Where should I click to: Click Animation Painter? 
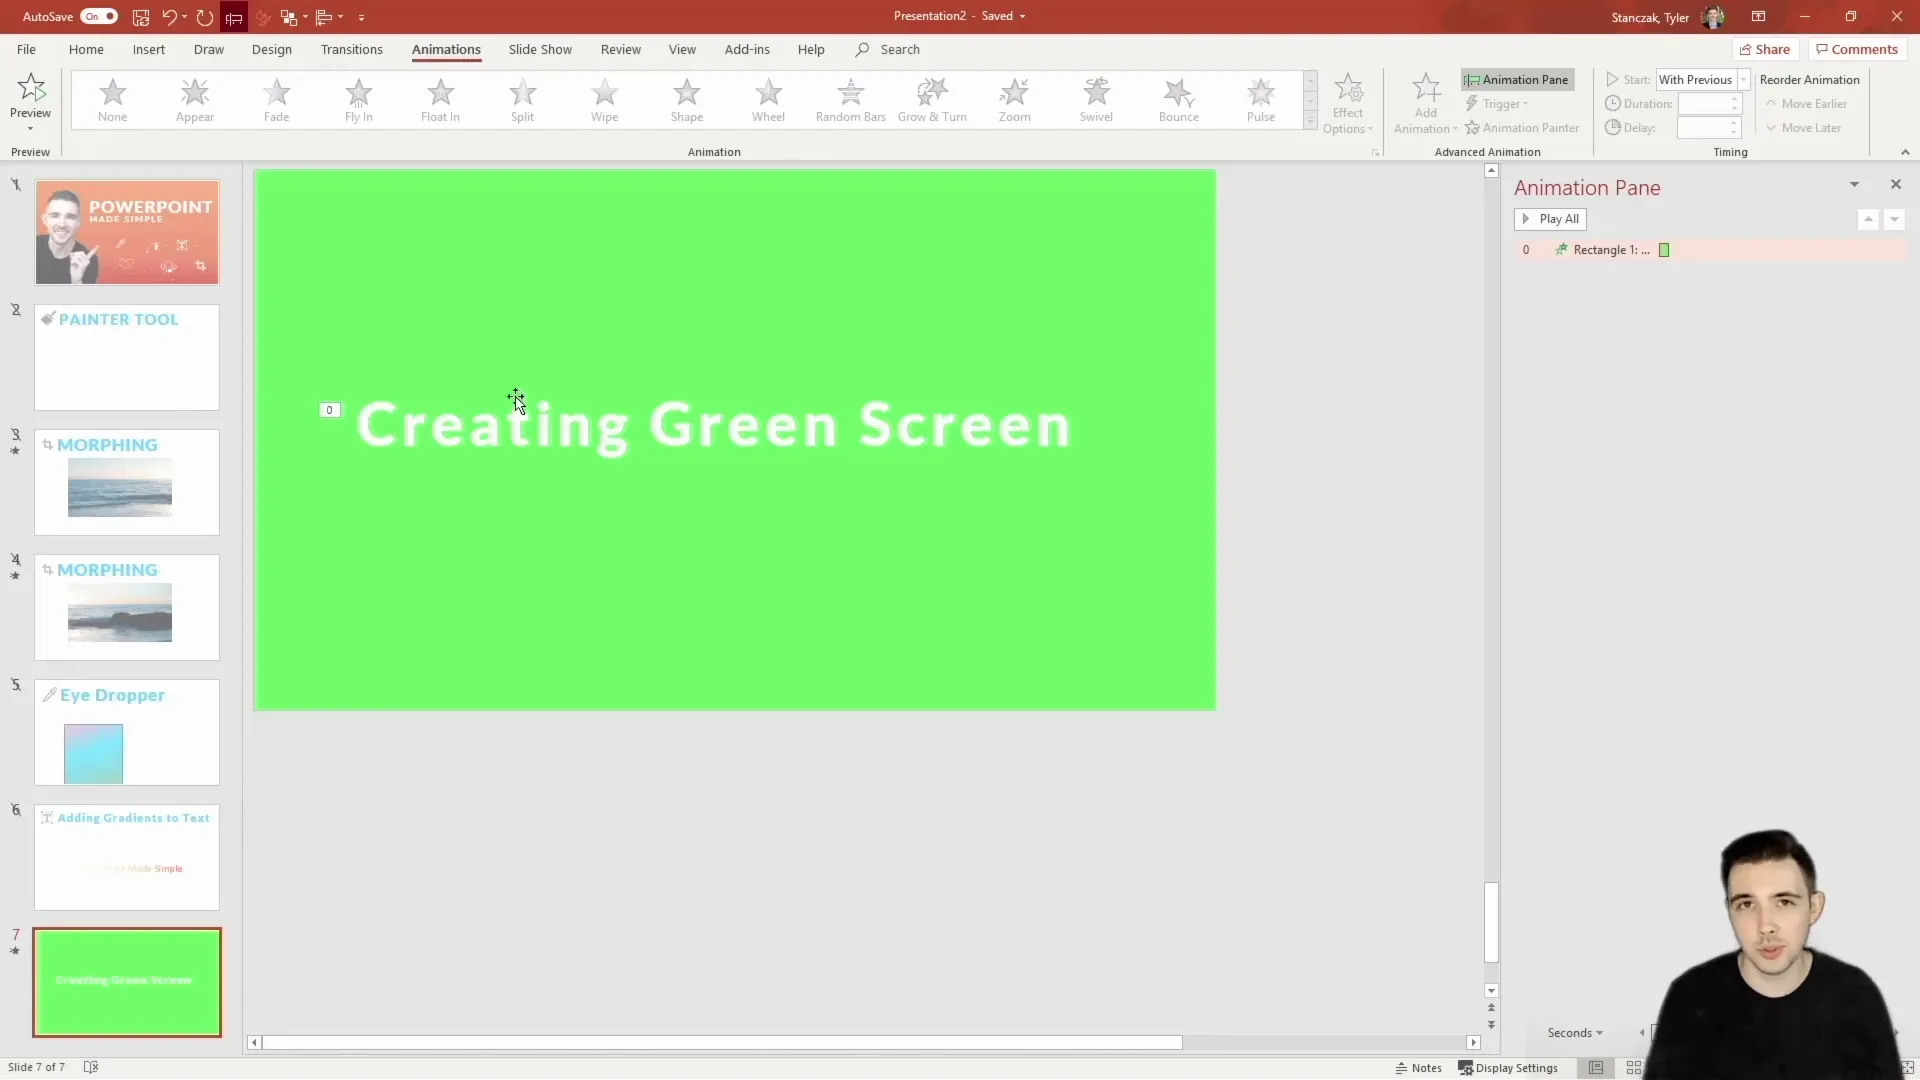[1522, 128]
